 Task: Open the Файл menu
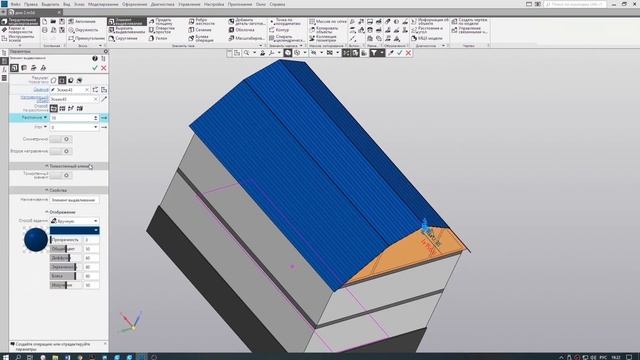pos(16,4)
